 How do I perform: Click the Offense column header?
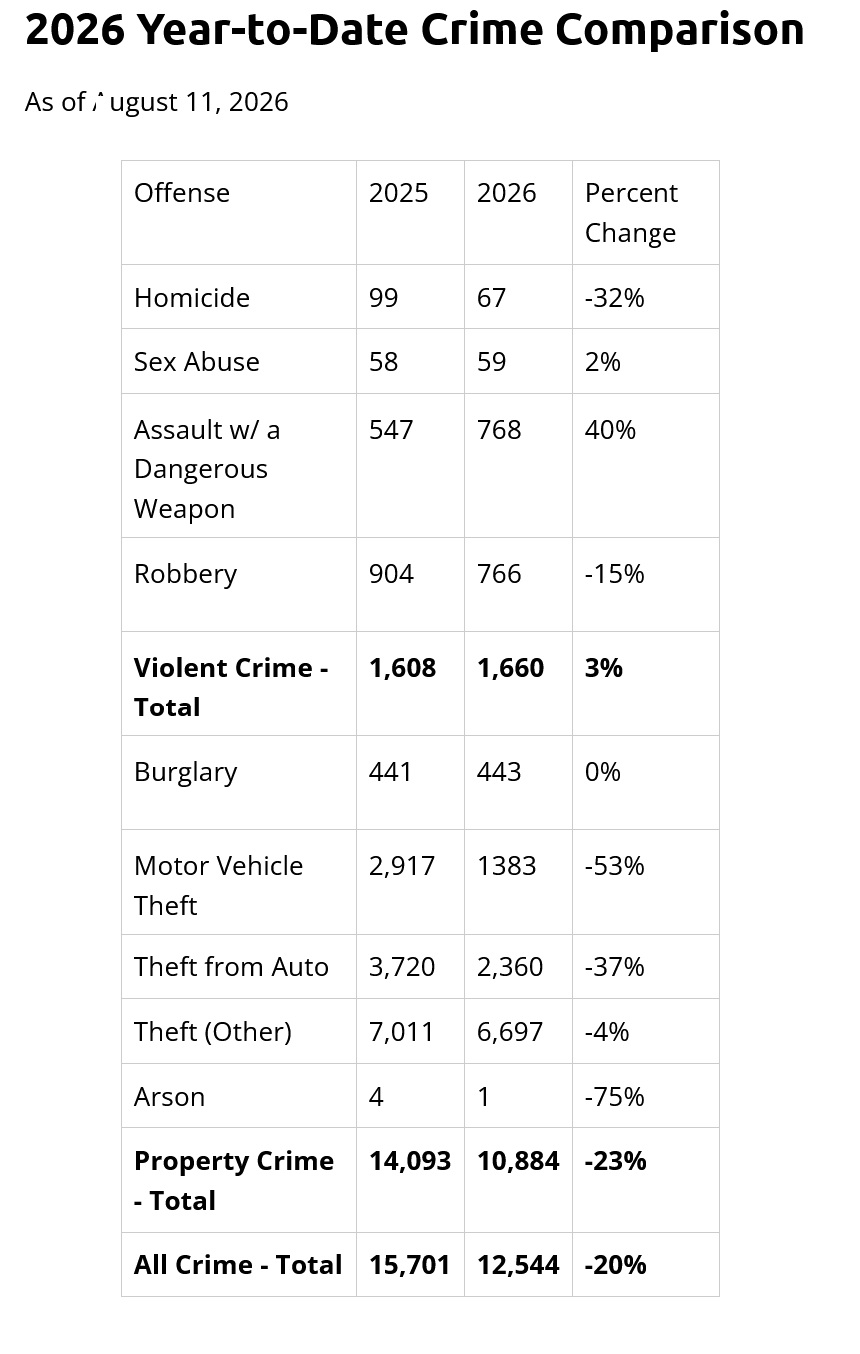(182, 193)
